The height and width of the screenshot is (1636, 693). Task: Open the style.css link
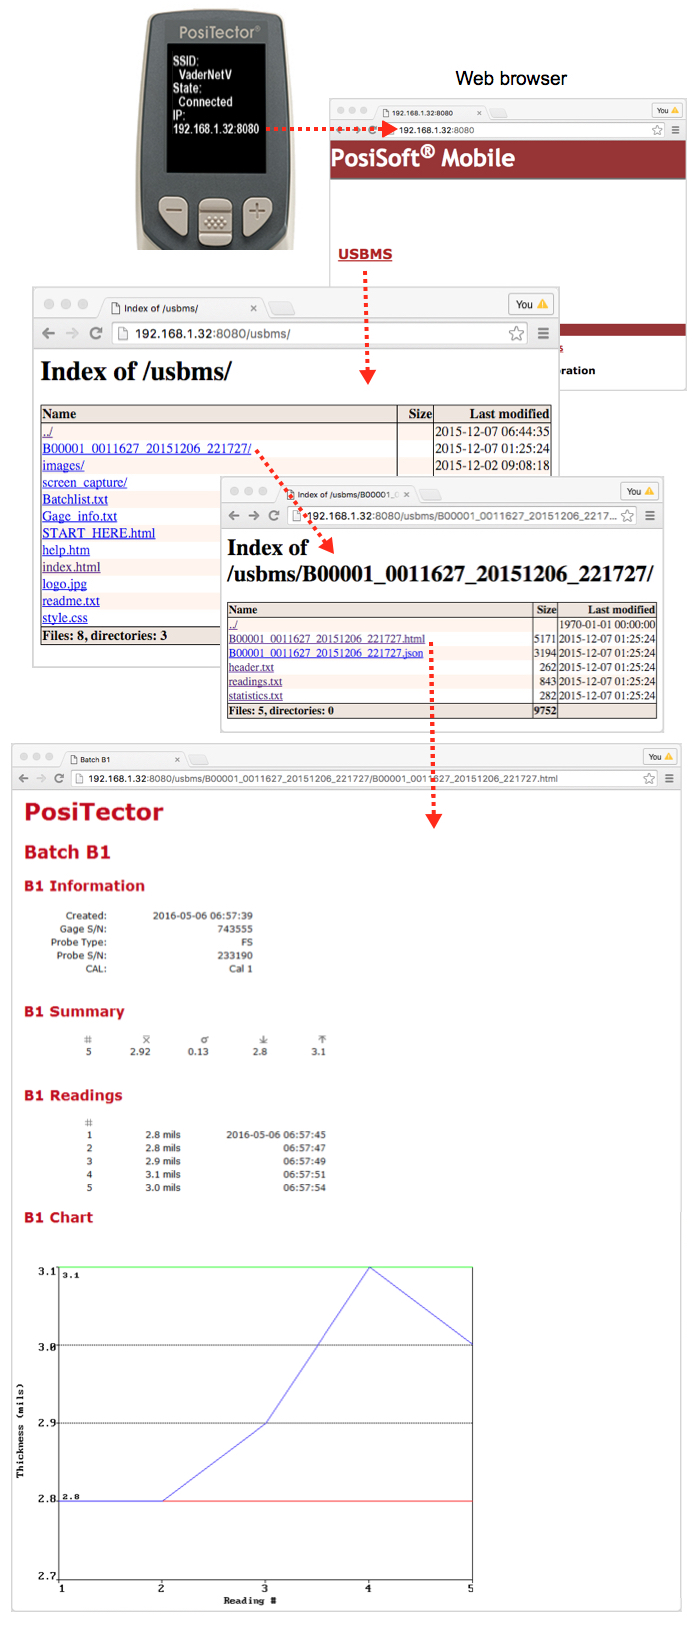65,619
